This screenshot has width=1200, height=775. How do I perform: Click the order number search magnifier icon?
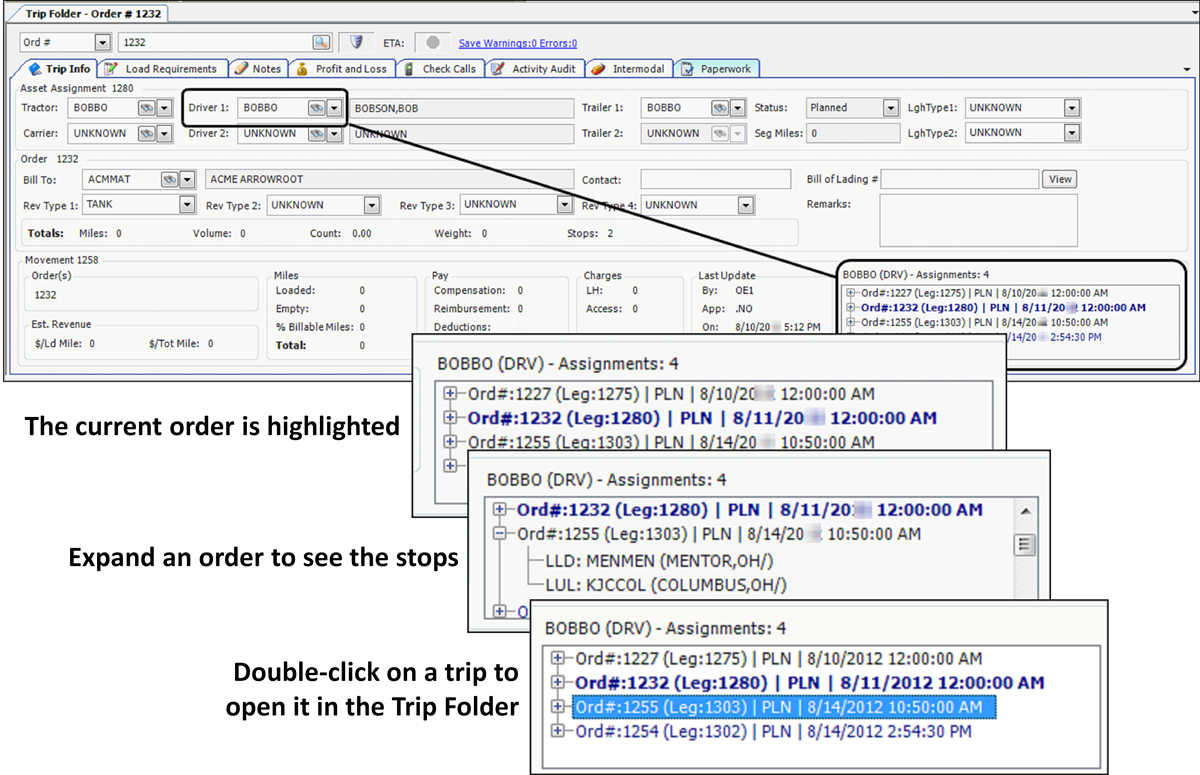point(320,43)
